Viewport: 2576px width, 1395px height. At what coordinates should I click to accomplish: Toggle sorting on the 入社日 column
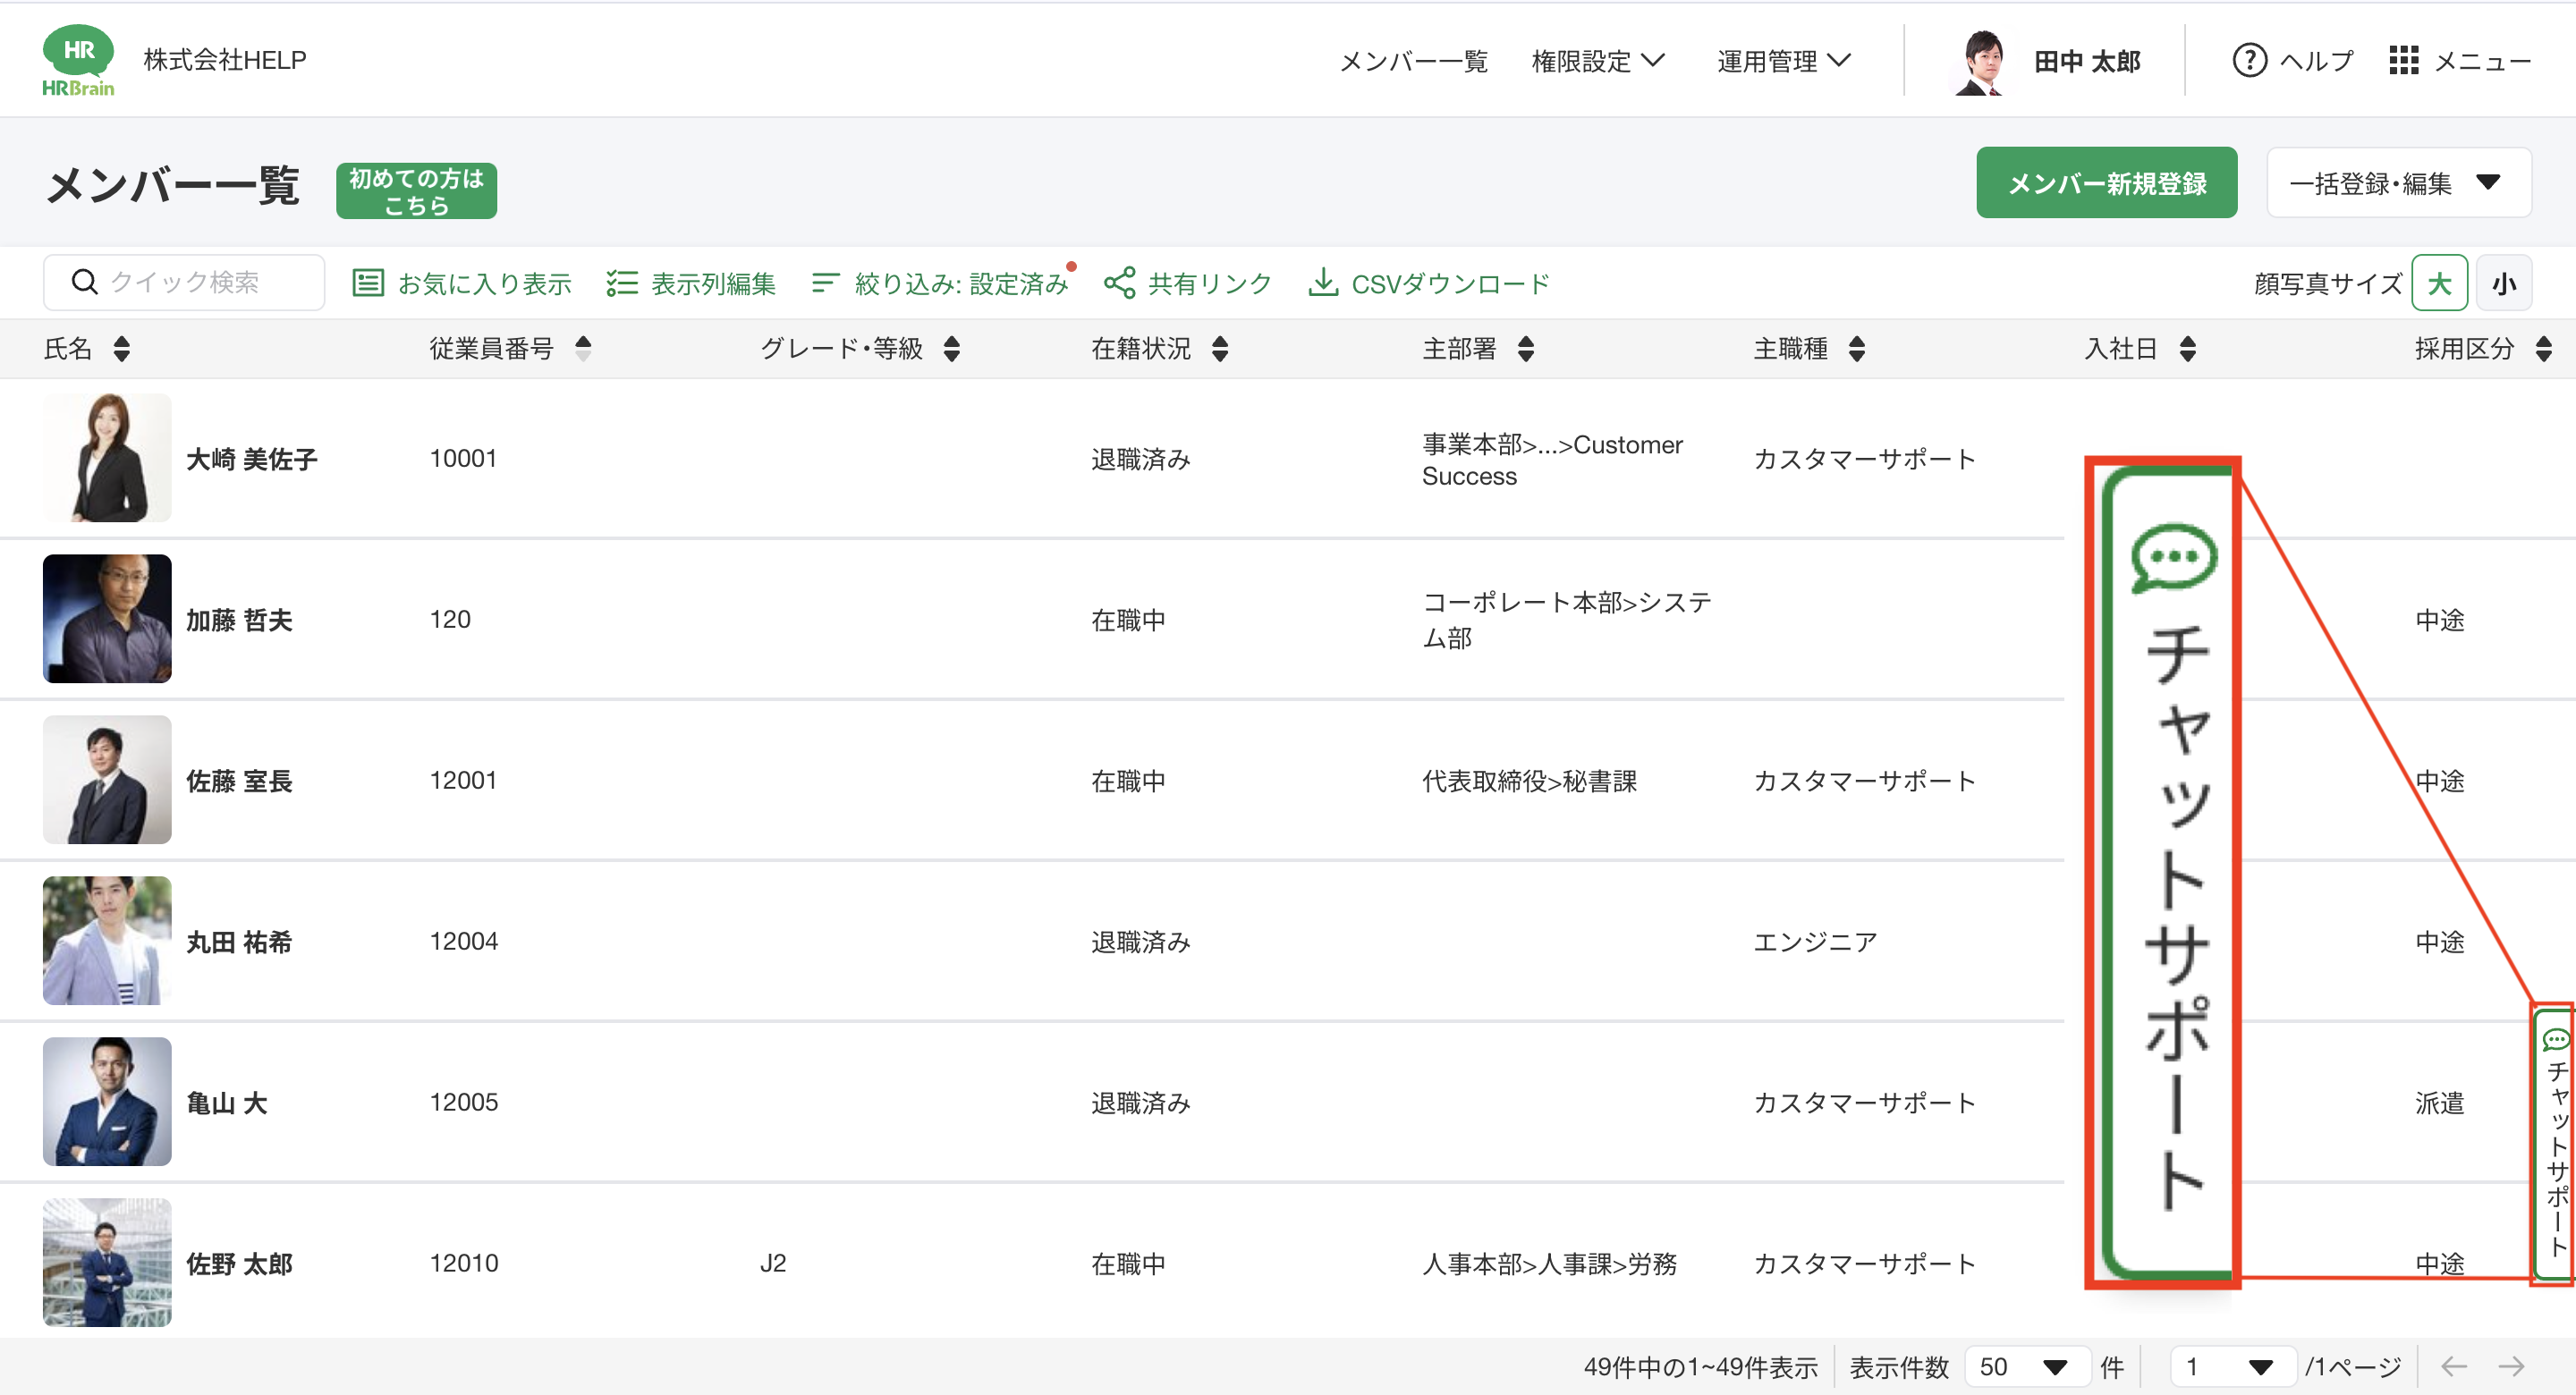2189,349
